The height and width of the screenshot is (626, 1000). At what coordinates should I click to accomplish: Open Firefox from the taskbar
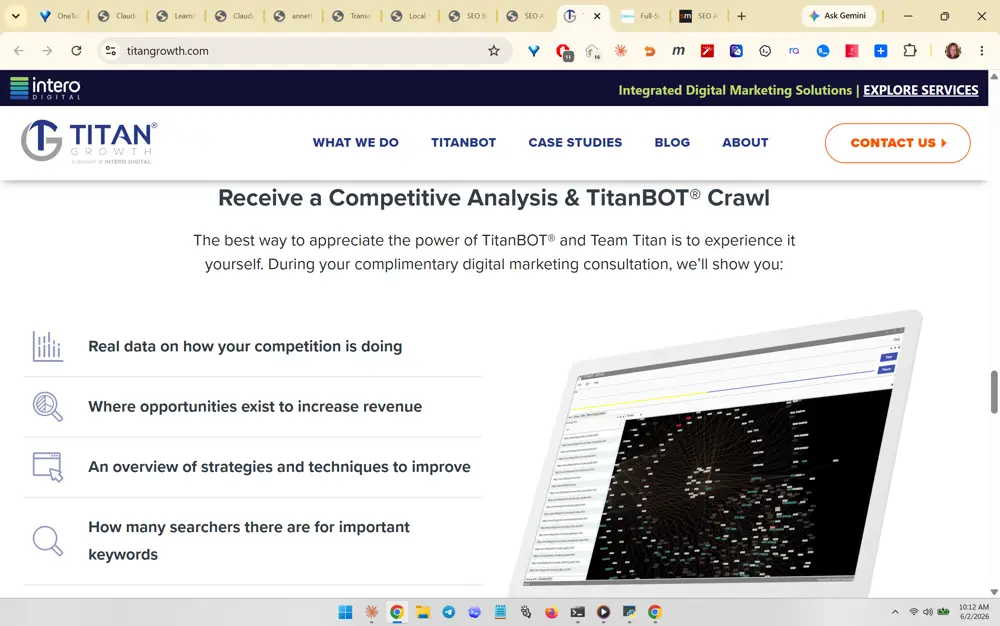click(x=552, y=612)
